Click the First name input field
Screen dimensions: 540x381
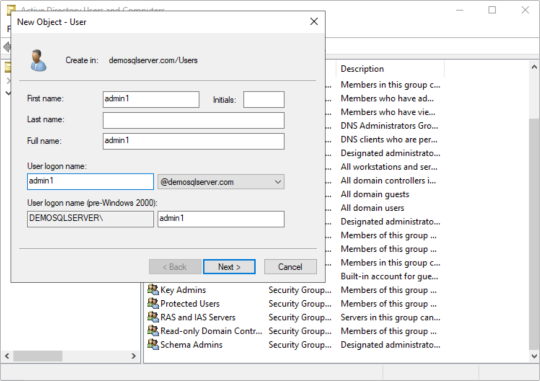click(151, 99)
